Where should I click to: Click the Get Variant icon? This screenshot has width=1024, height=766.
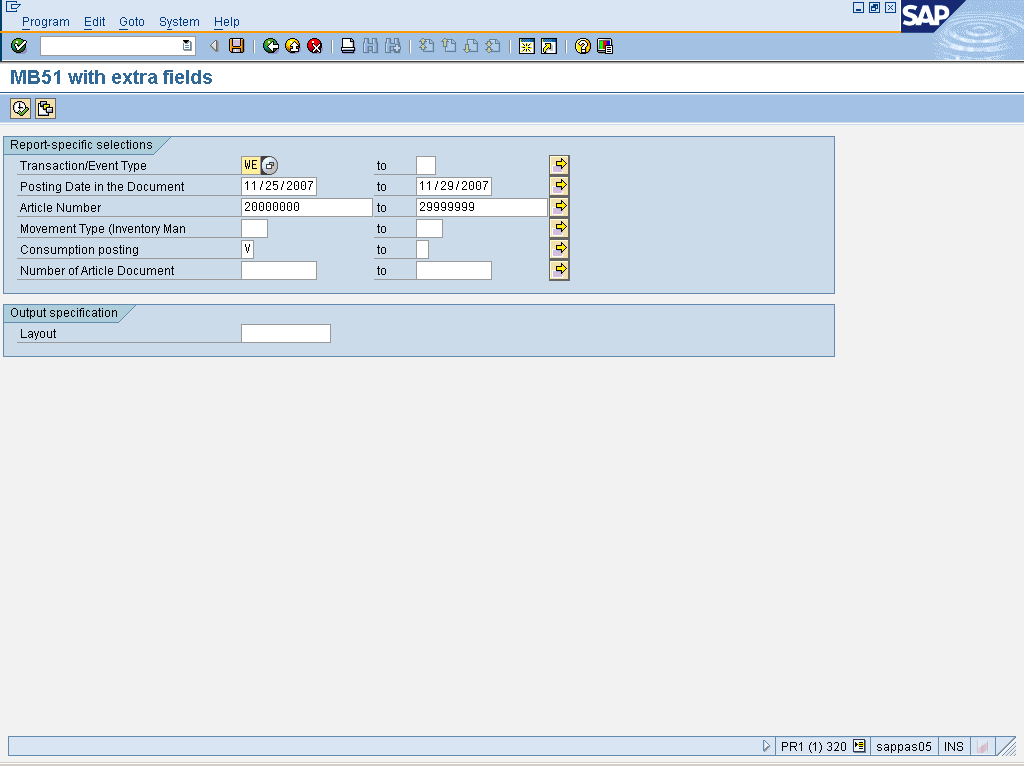pyautogui.click(x=45, y=108)
